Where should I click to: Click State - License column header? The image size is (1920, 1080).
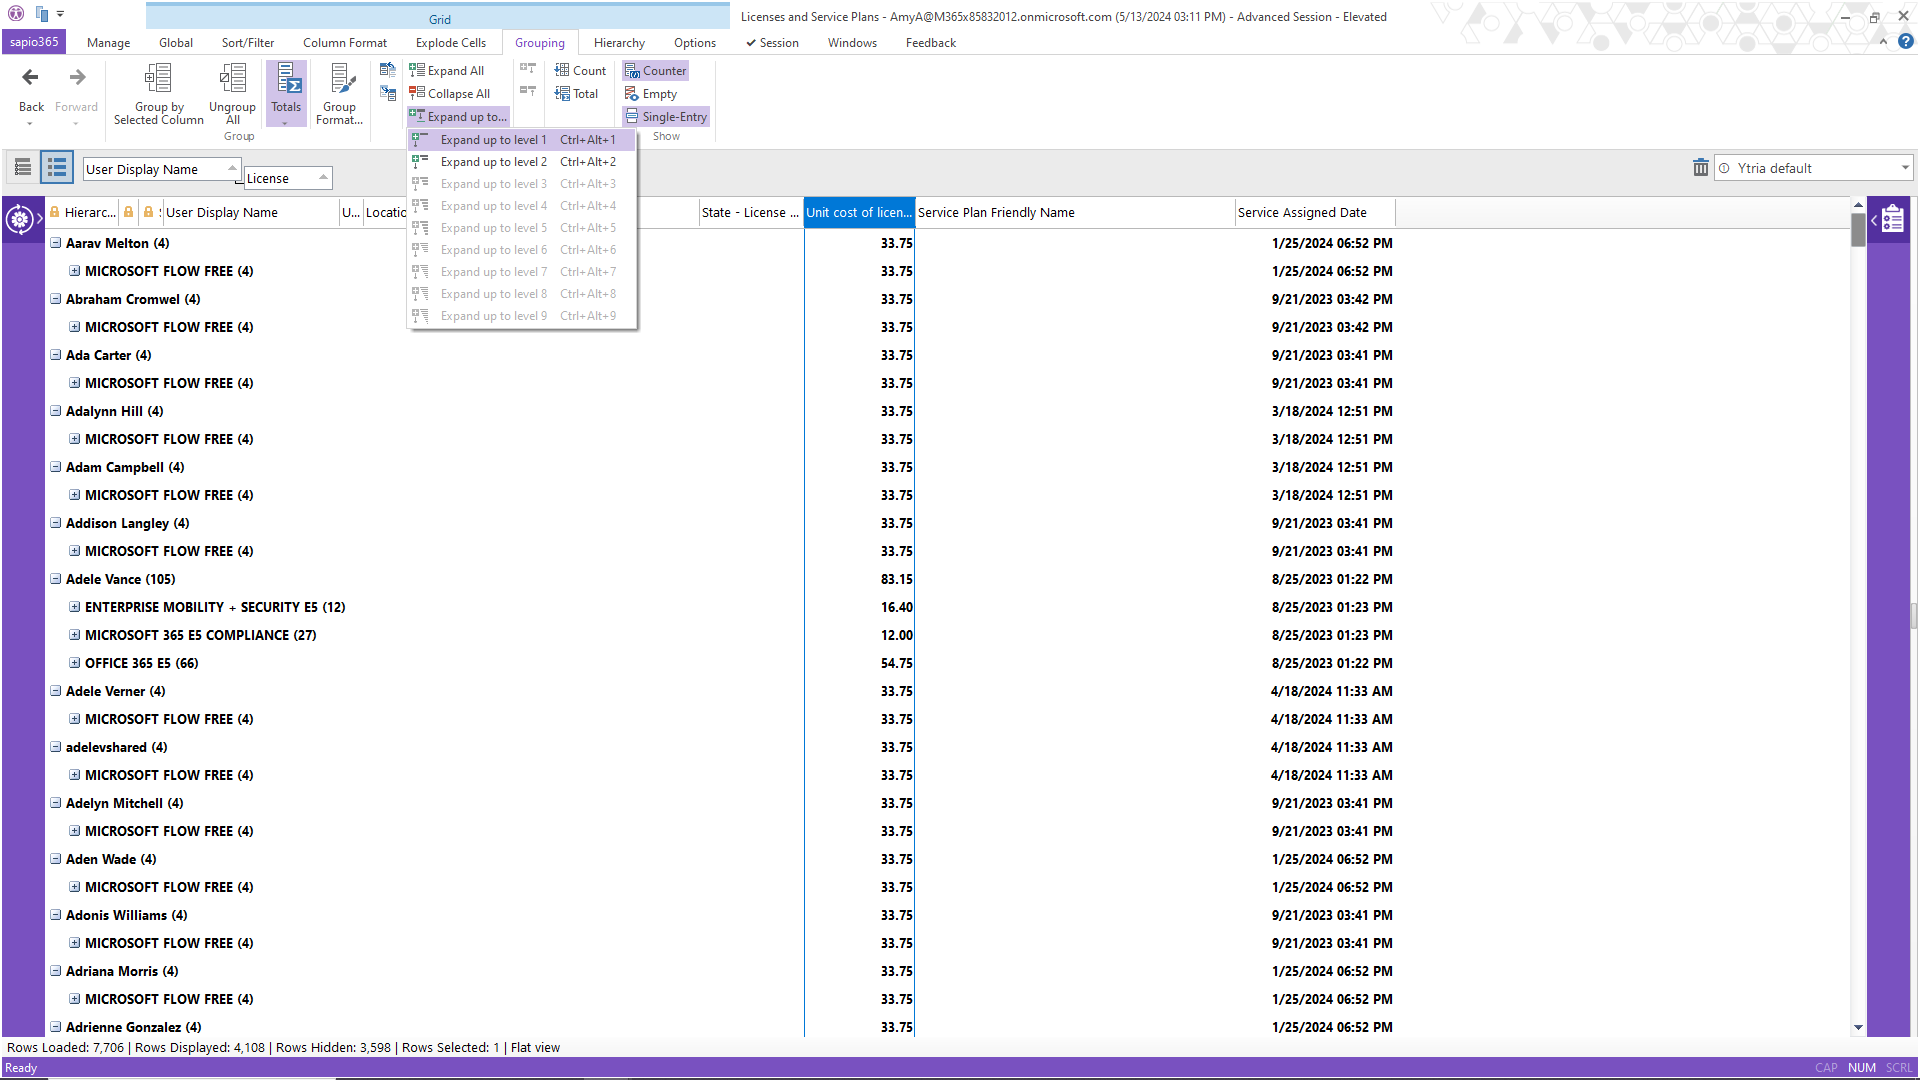tap(751, 212)
